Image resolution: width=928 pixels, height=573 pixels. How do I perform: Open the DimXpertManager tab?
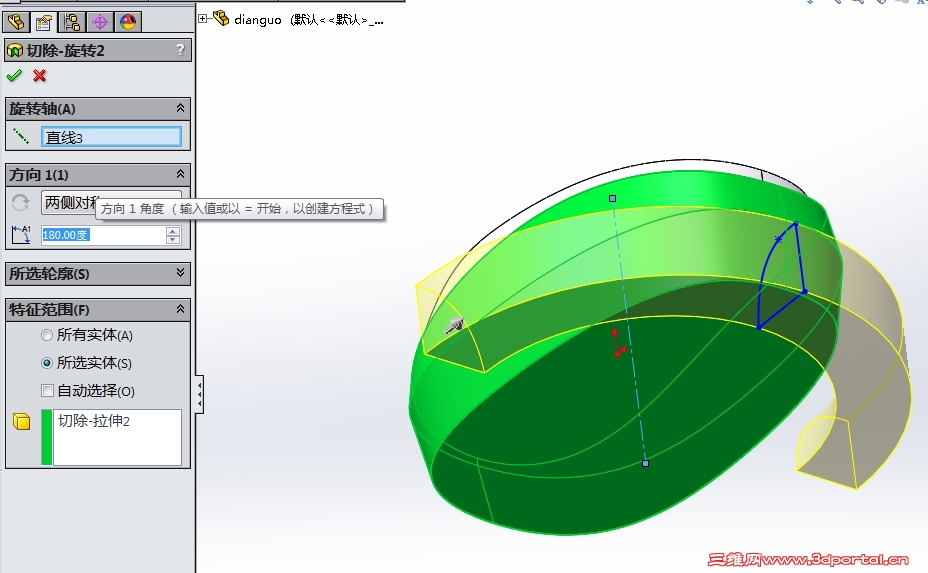99,22
